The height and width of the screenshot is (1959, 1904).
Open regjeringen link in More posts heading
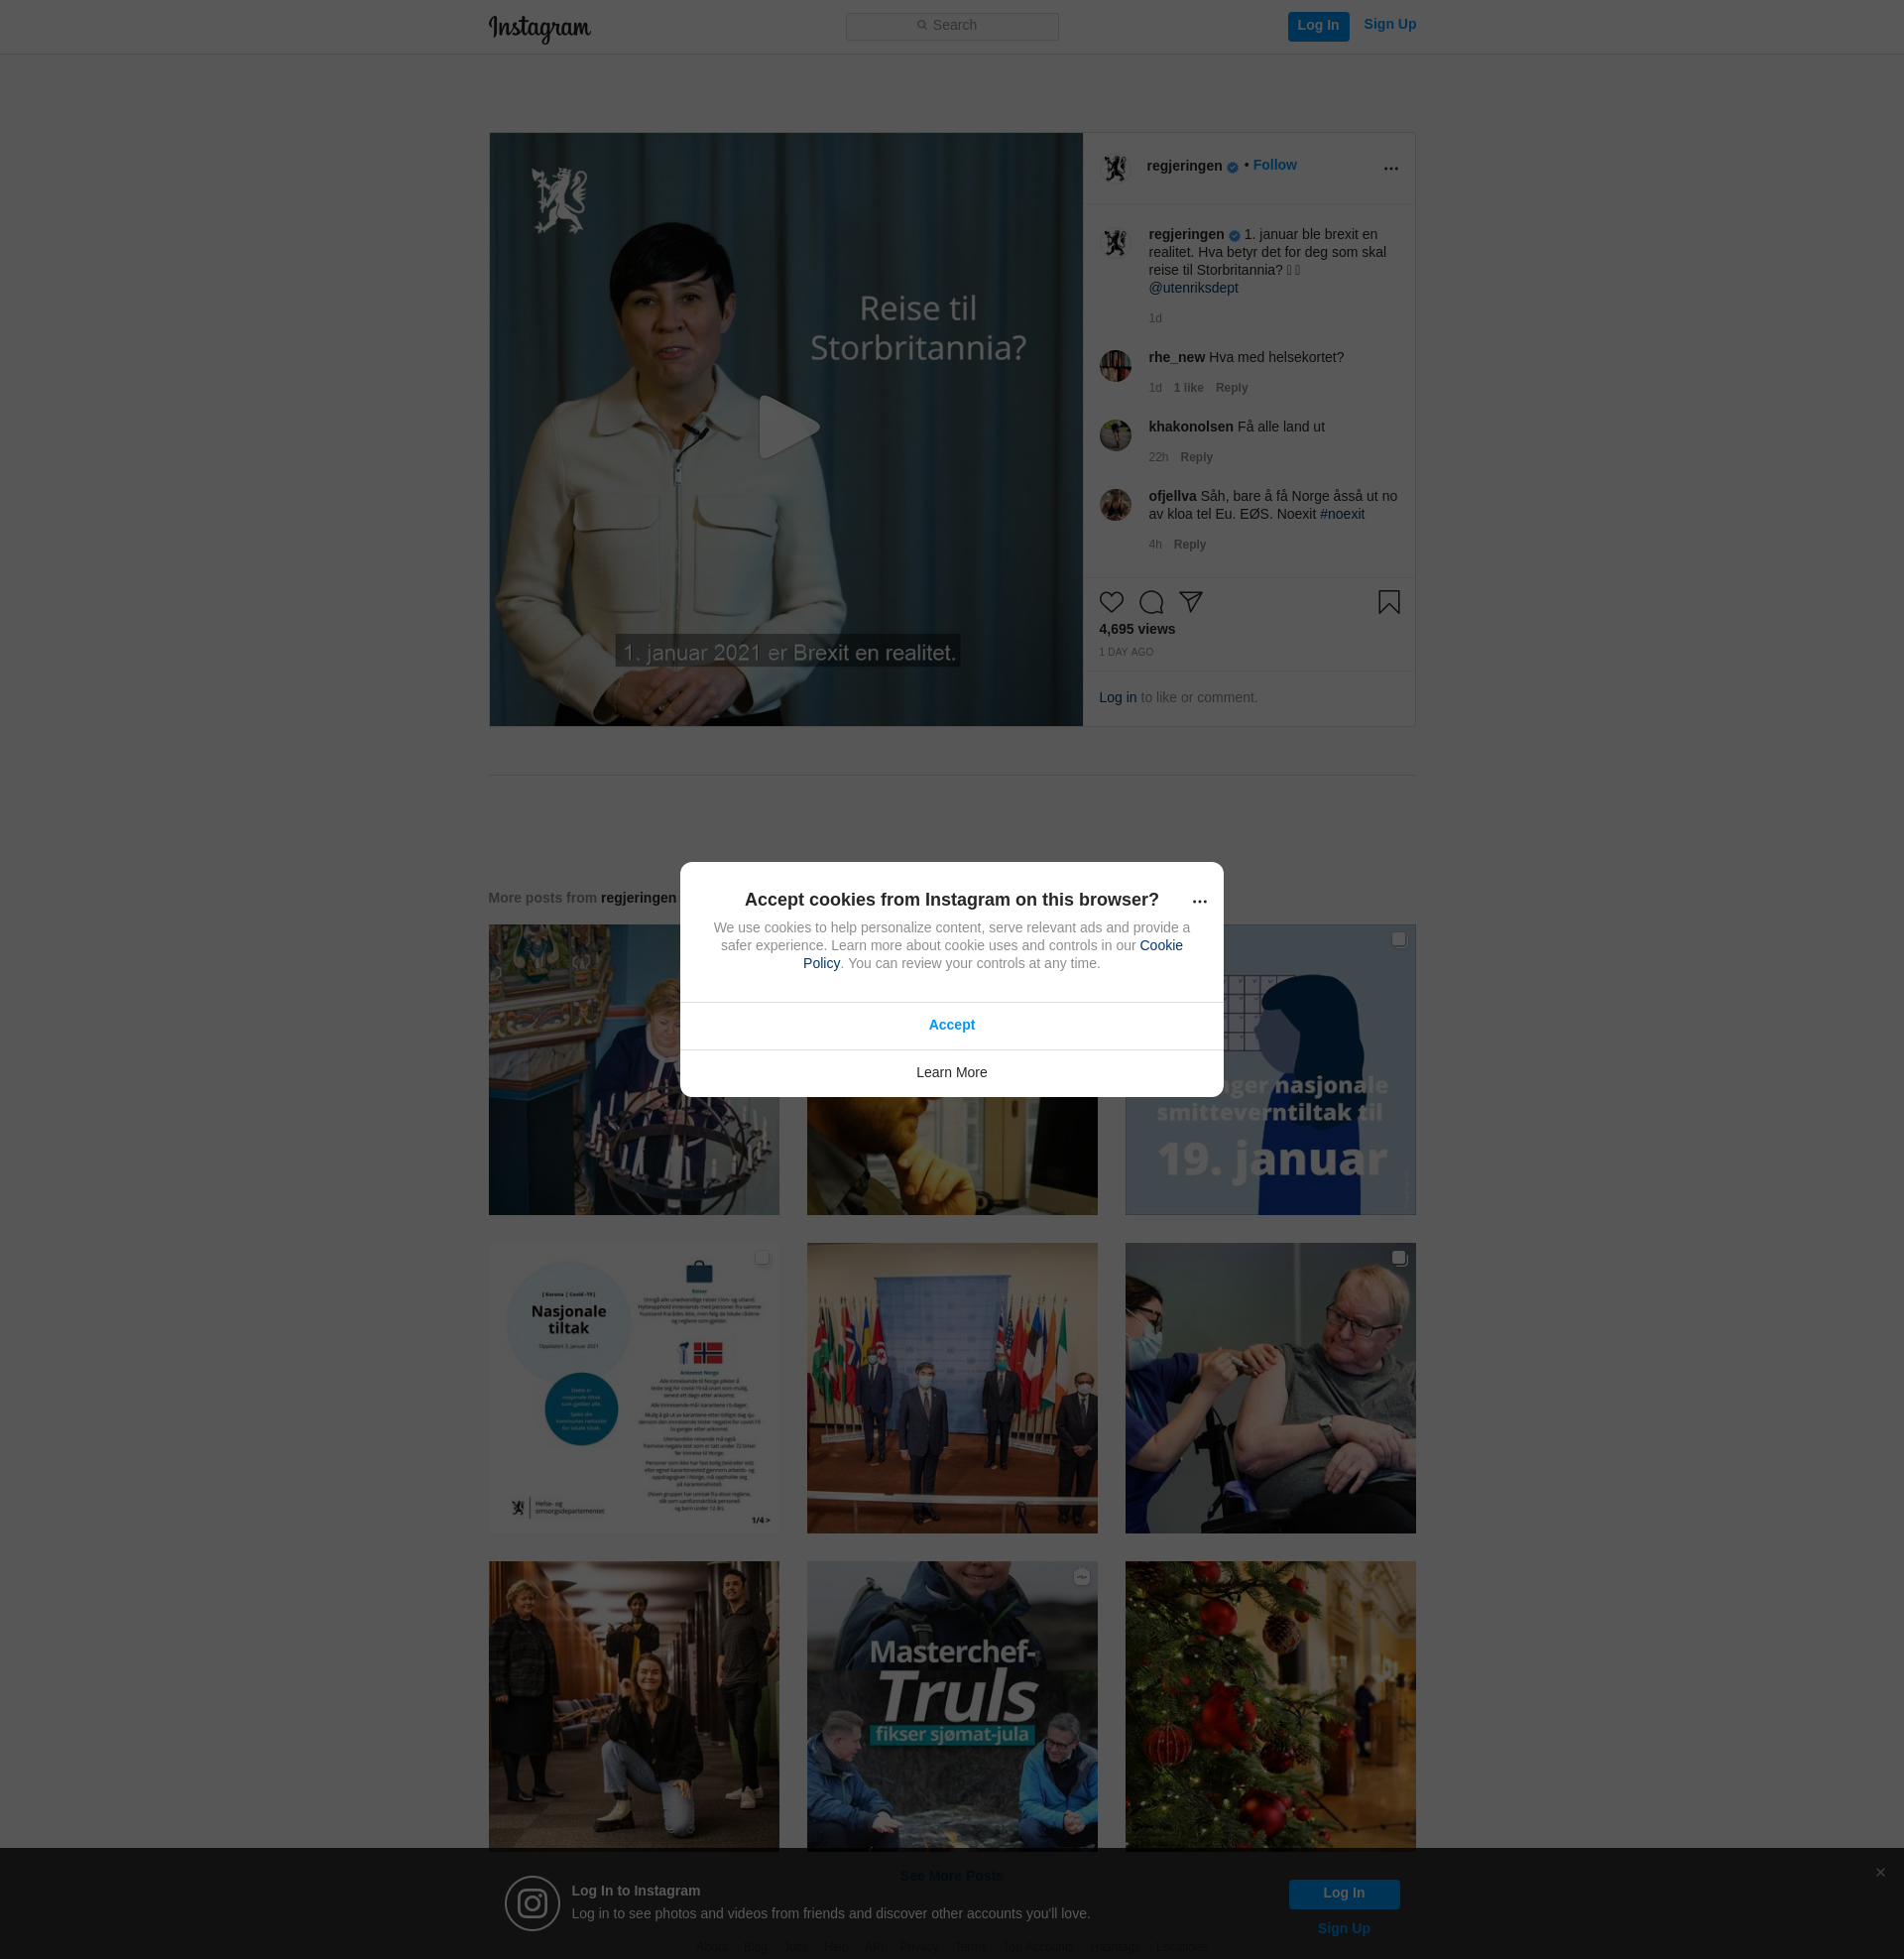click(638, 898)
